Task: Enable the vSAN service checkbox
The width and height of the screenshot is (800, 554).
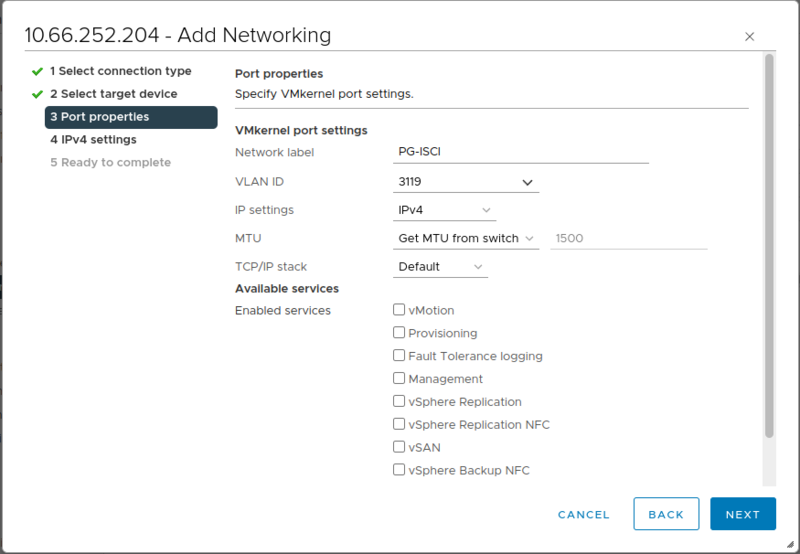Action: [x=399, y=448]
